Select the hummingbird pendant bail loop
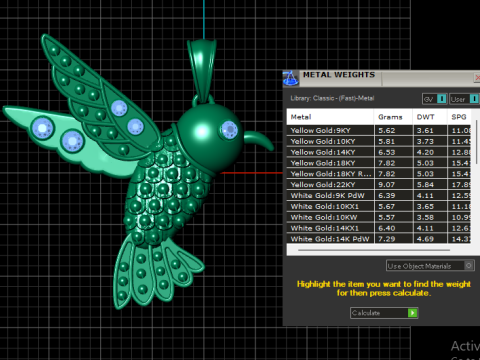 click(202, 71)
